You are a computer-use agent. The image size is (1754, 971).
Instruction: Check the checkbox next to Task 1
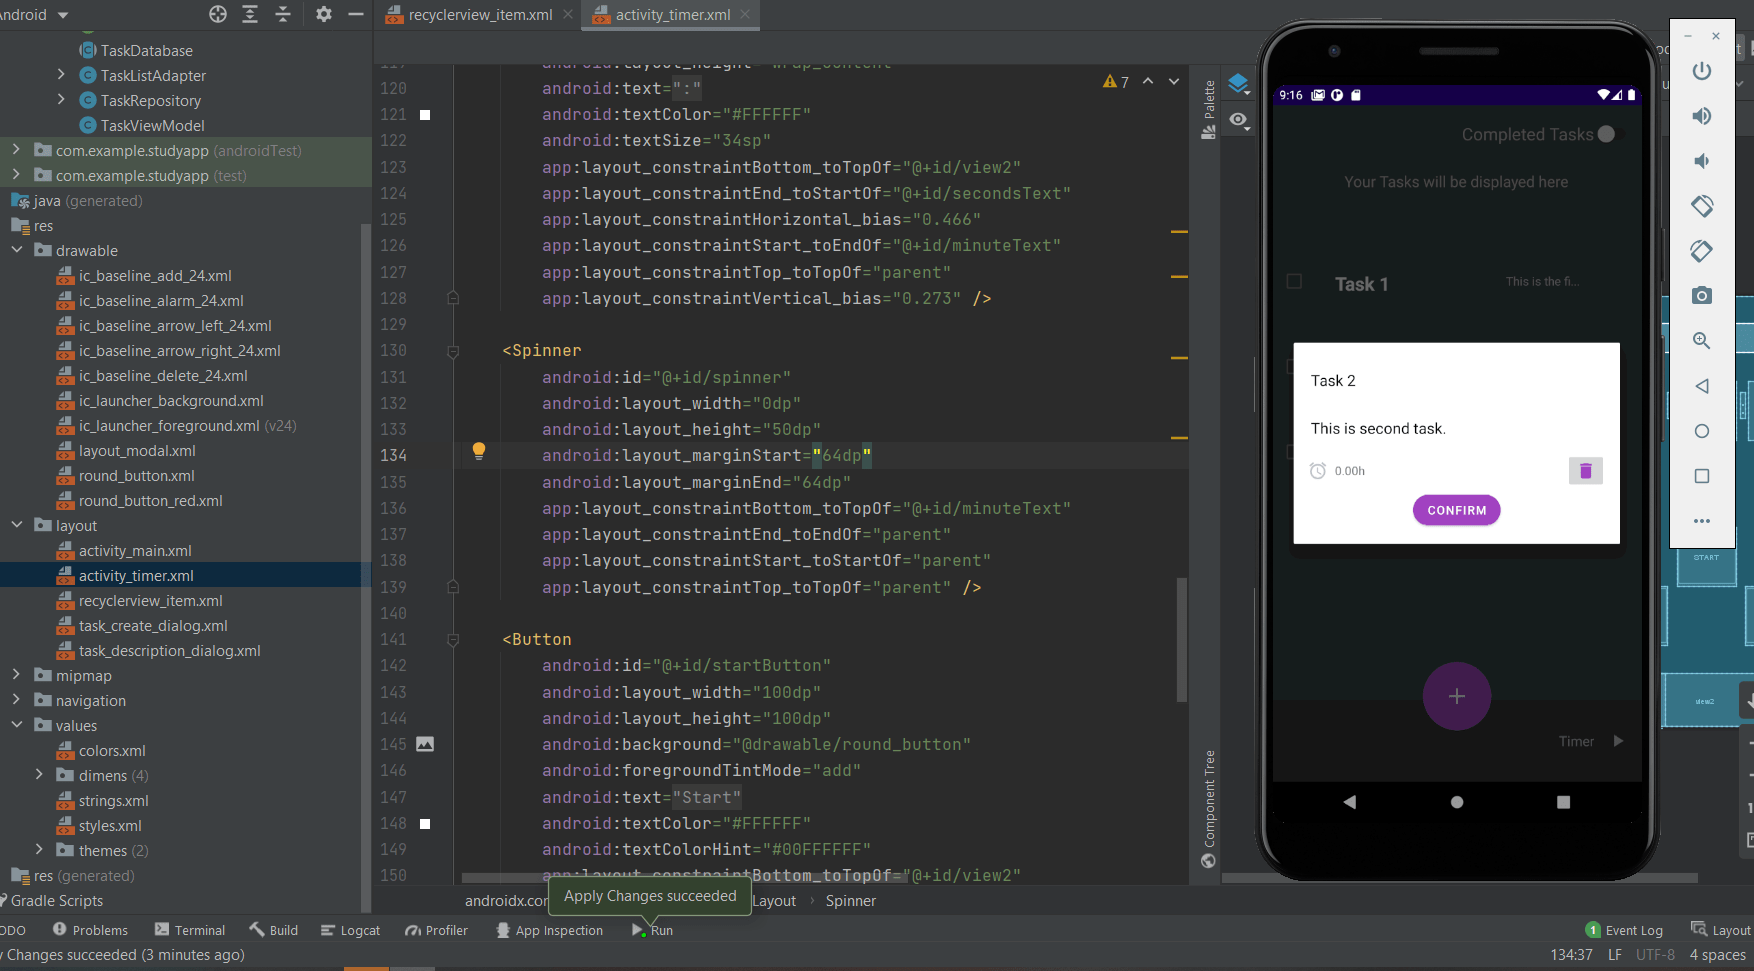click(x=1294, y=282)
